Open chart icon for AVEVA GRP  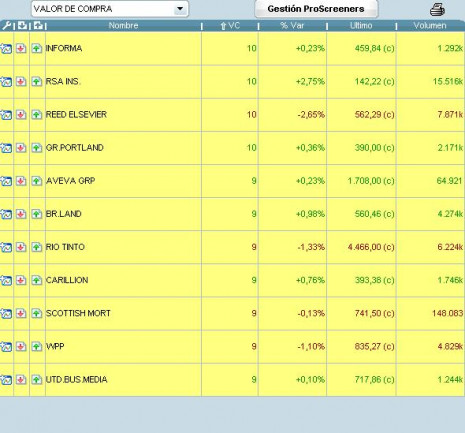pyautogui.click(x=6, y=181)
